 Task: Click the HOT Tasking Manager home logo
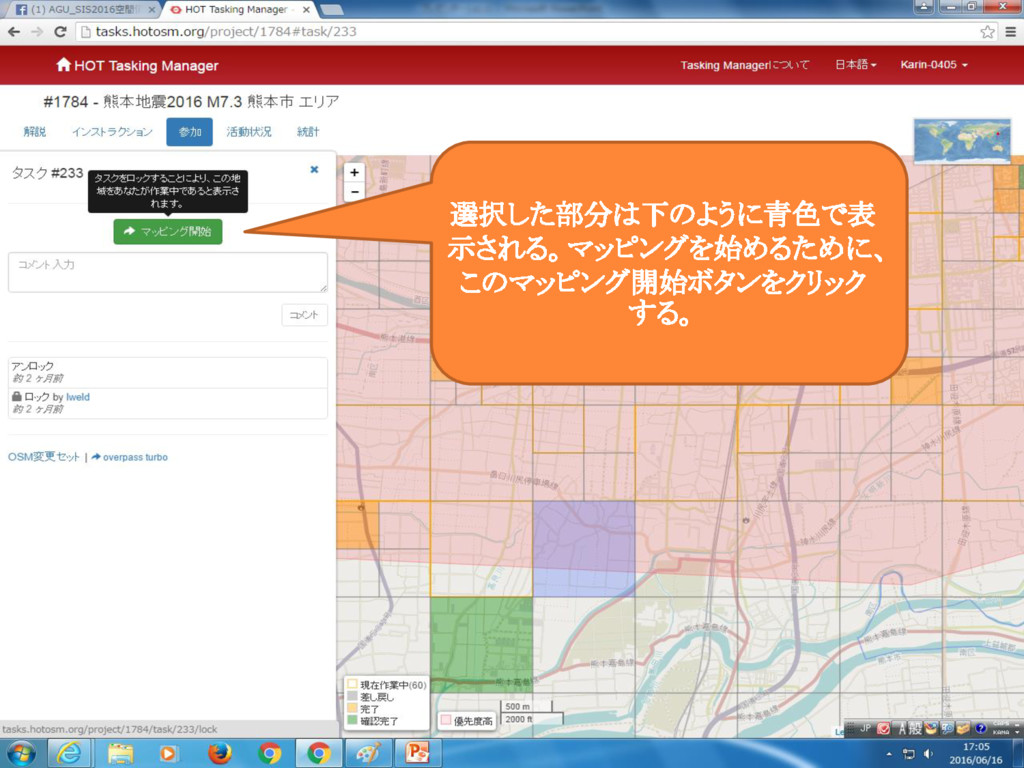click(137, 66)
